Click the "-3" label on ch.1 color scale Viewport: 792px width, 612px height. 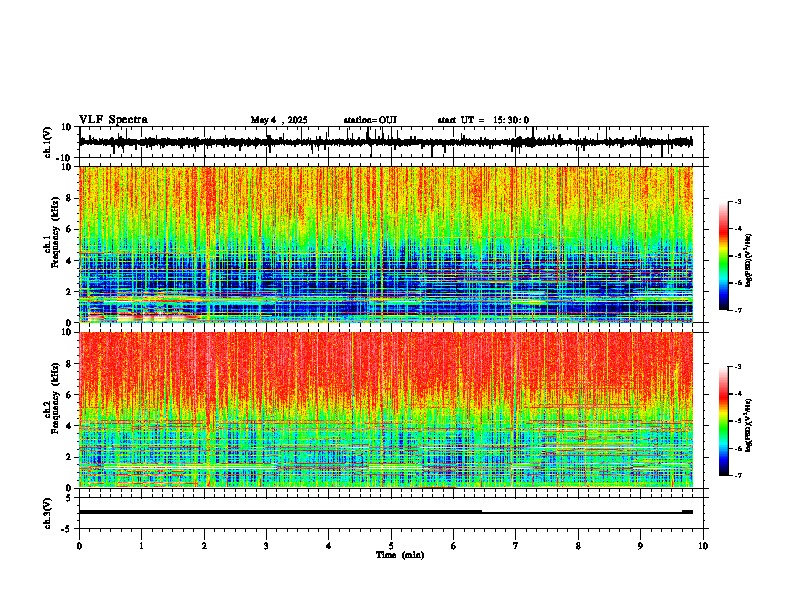pos(737,202)
